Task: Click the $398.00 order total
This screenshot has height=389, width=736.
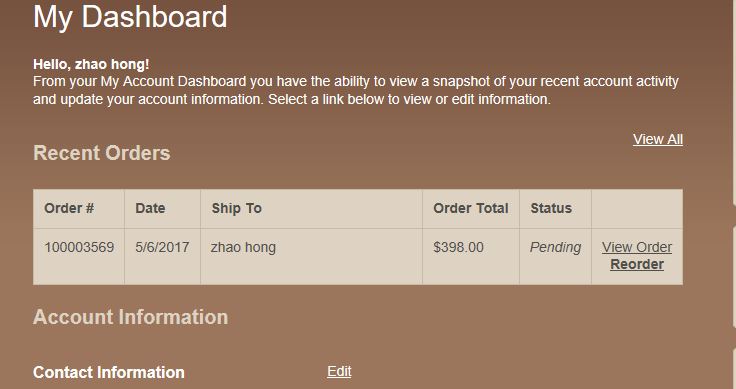Action: click(x=458, y=247)
